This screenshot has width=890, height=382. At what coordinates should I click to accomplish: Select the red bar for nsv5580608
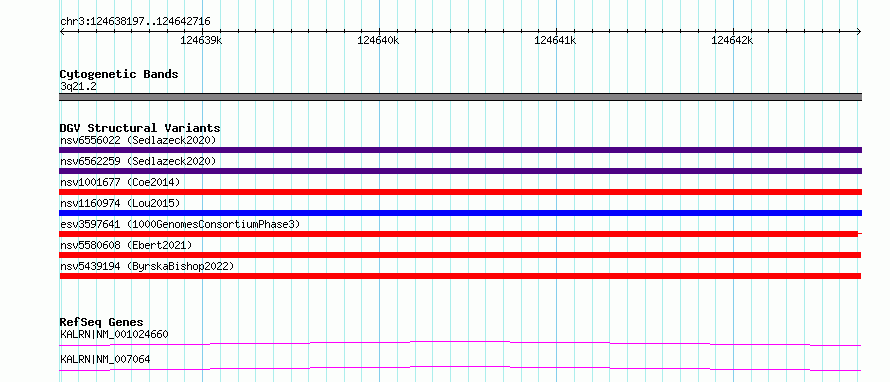point(460,255)
